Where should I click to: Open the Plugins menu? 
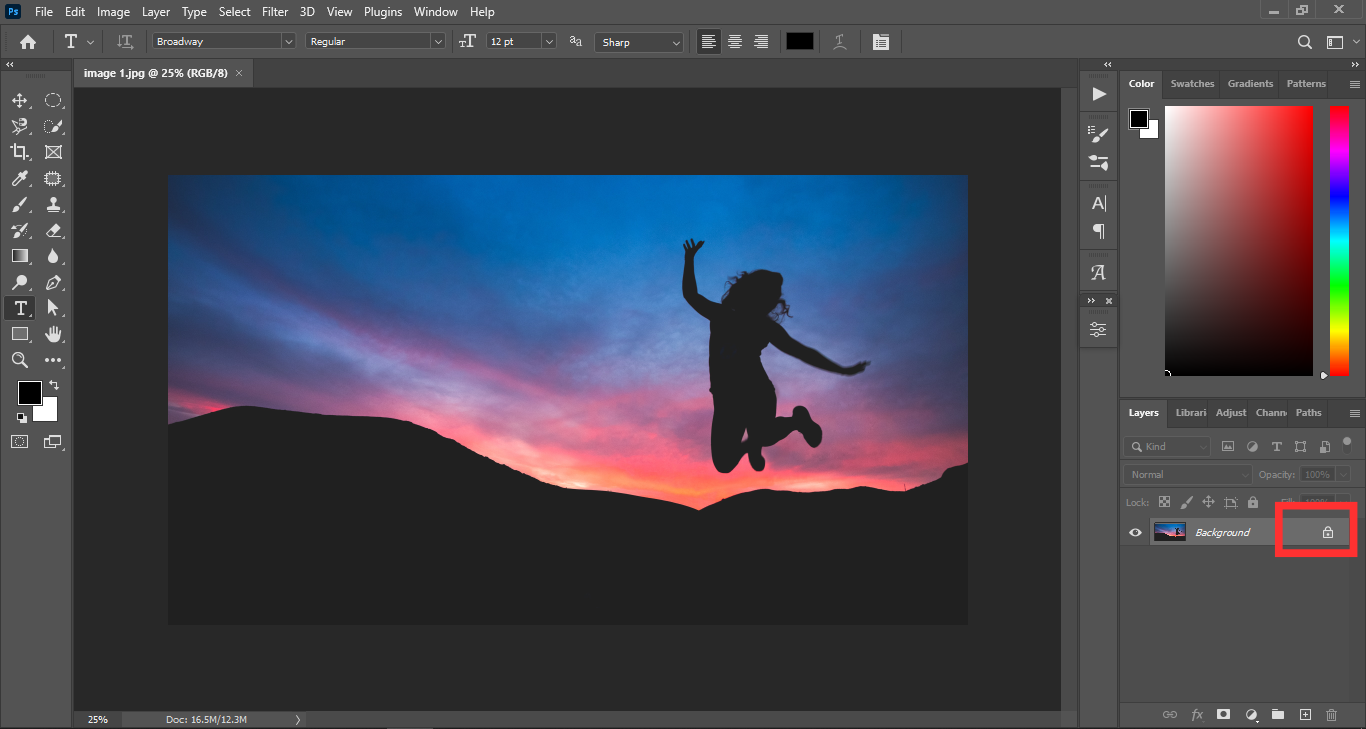pyautogui.click(x=383, y=12)
